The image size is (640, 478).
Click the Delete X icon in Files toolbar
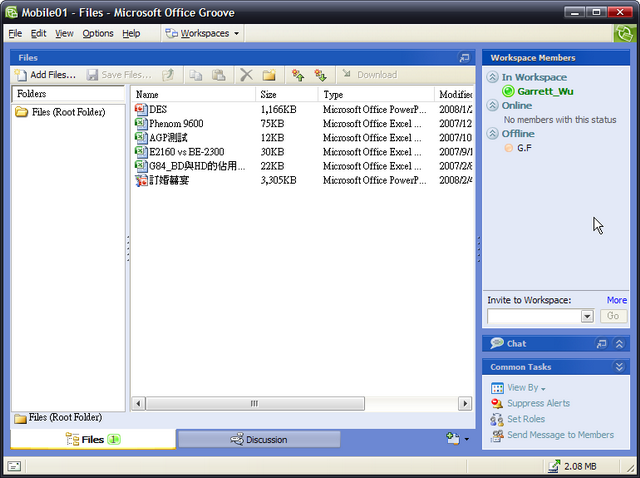246,75
